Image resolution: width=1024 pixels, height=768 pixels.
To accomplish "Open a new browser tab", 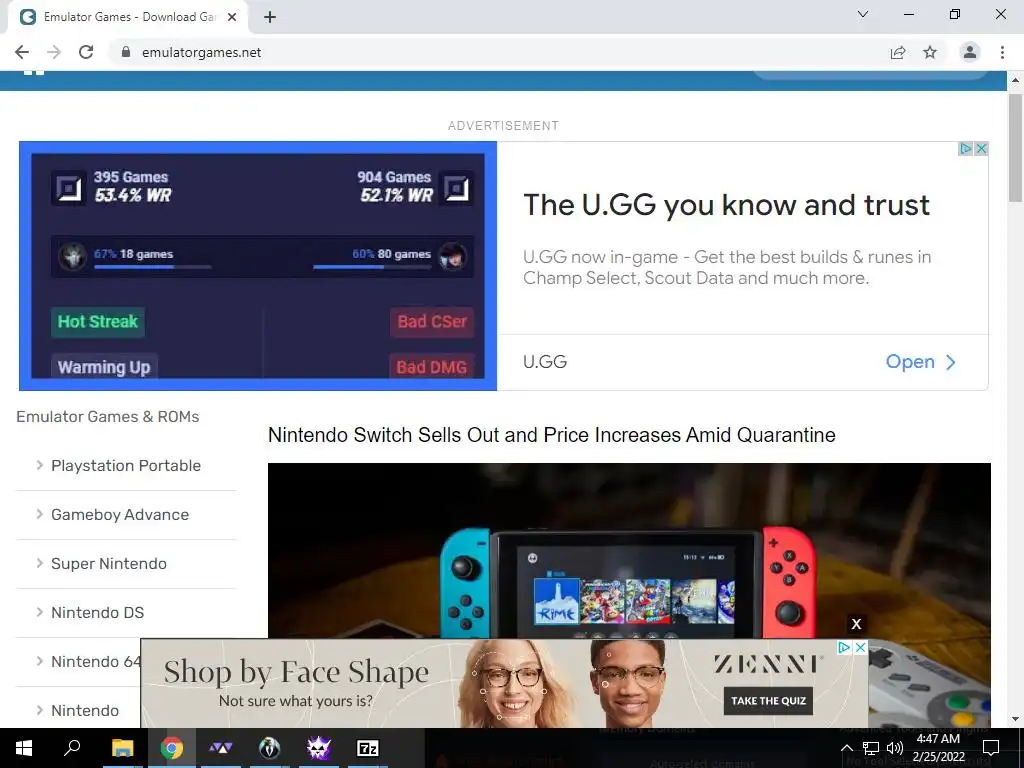I will [x=270, y=17].
